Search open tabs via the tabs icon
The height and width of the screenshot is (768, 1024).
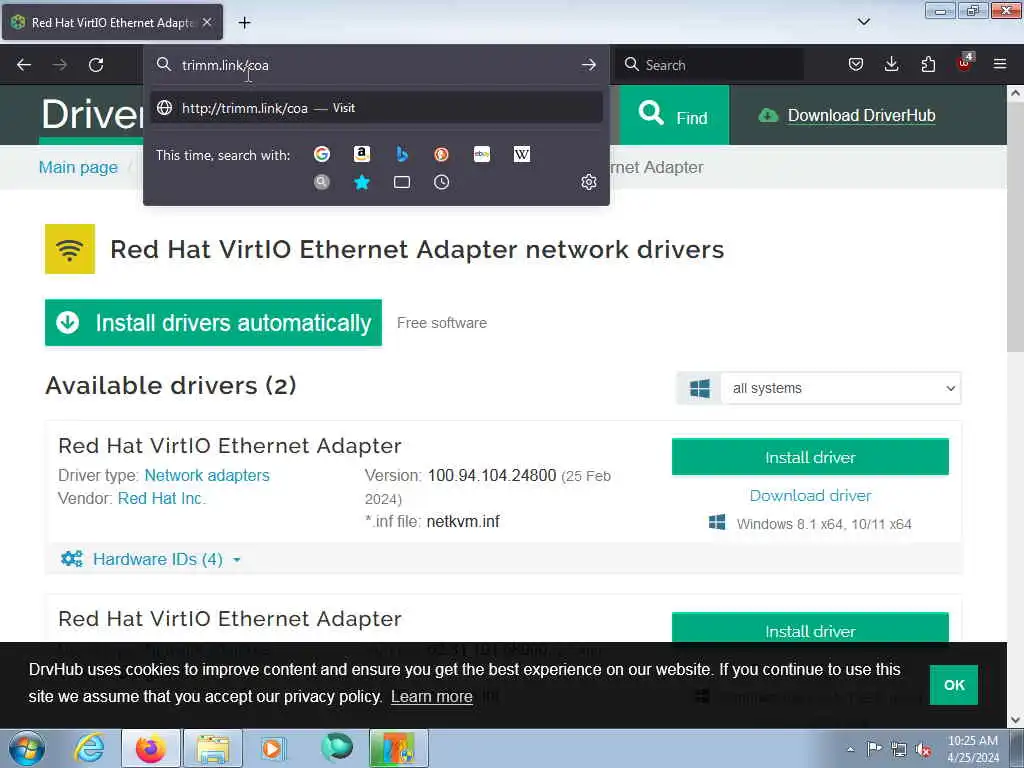[402, 182]
